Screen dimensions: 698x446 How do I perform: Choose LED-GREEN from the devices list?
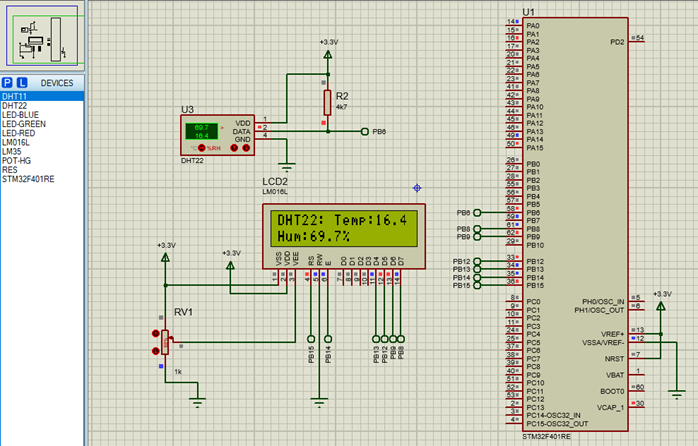click(24, 124)
